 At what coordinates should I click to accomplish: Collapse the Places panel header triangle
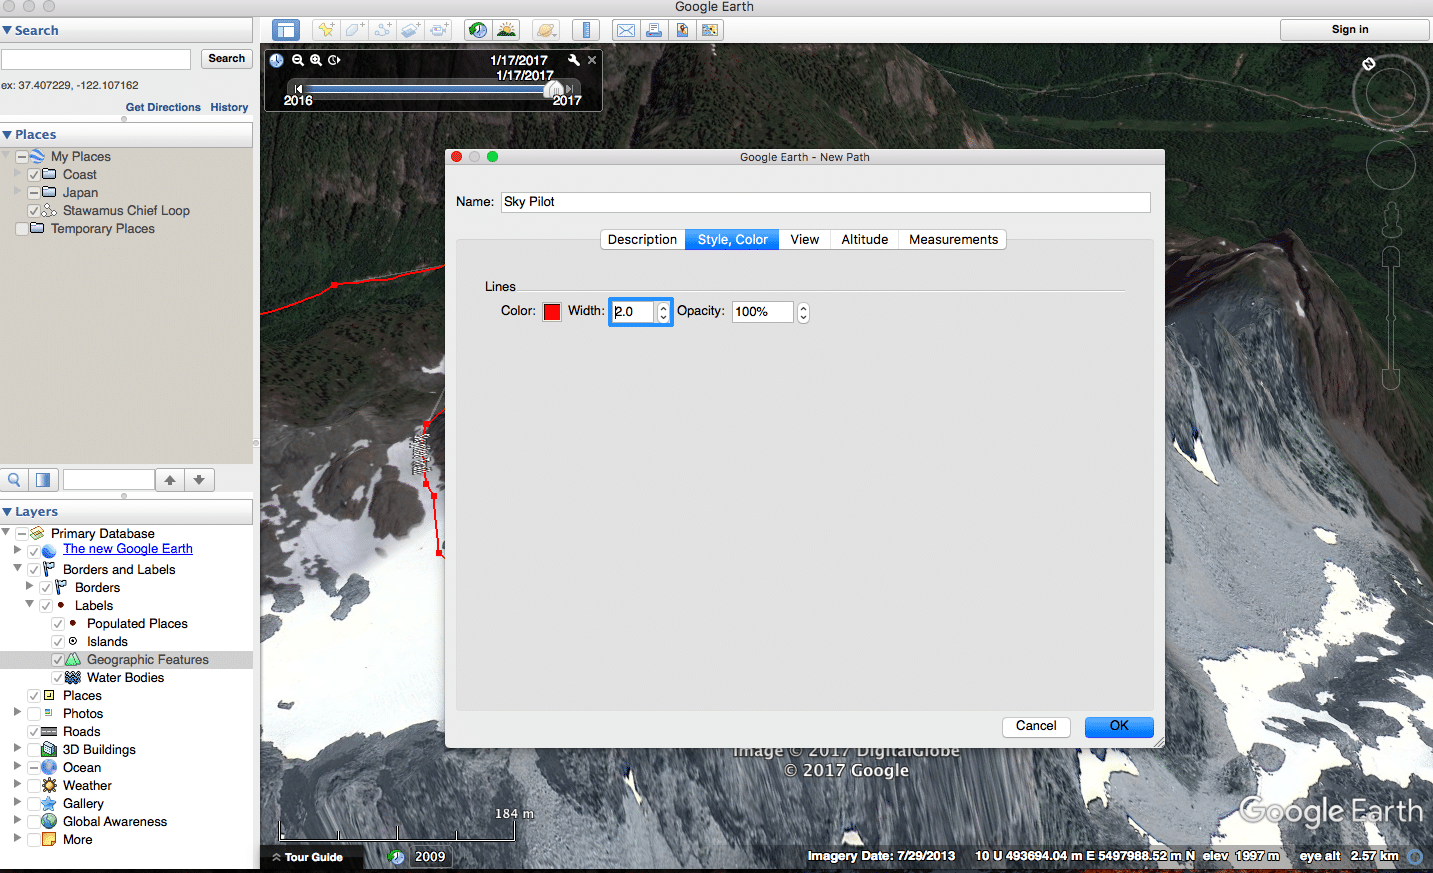pyautogui.click(x=7, y=135)
